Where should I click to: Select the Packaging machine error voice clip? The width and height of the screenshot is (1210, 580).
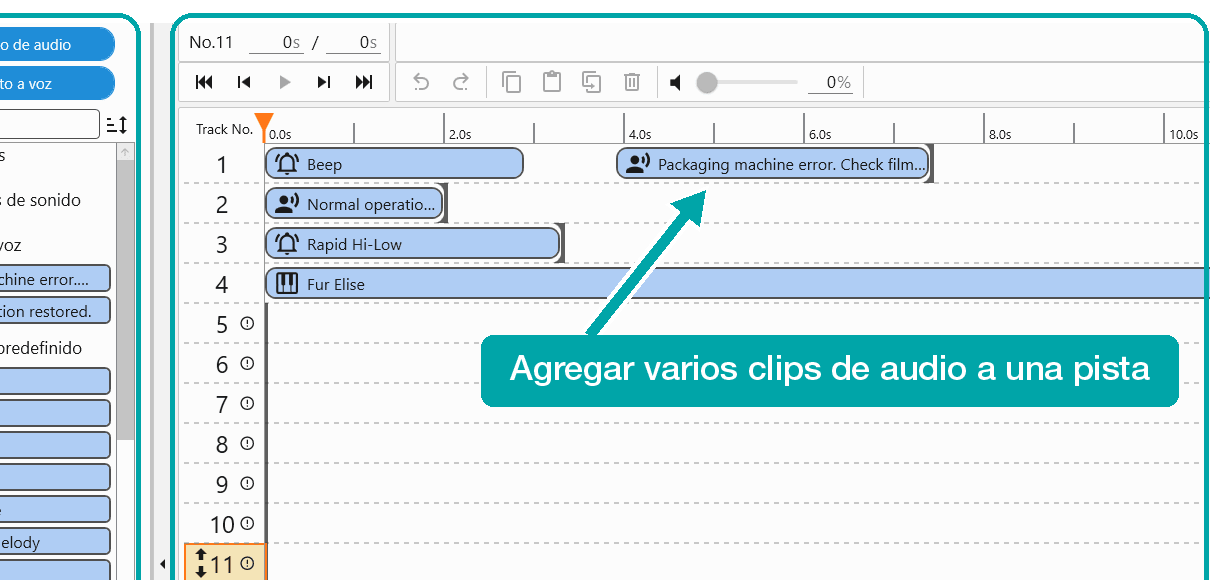pyautogui.click(x=773, y=164)
